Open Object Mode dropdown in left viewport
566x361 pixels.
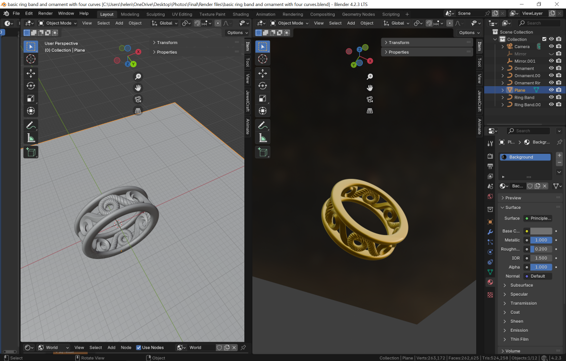tap(58, 23)
